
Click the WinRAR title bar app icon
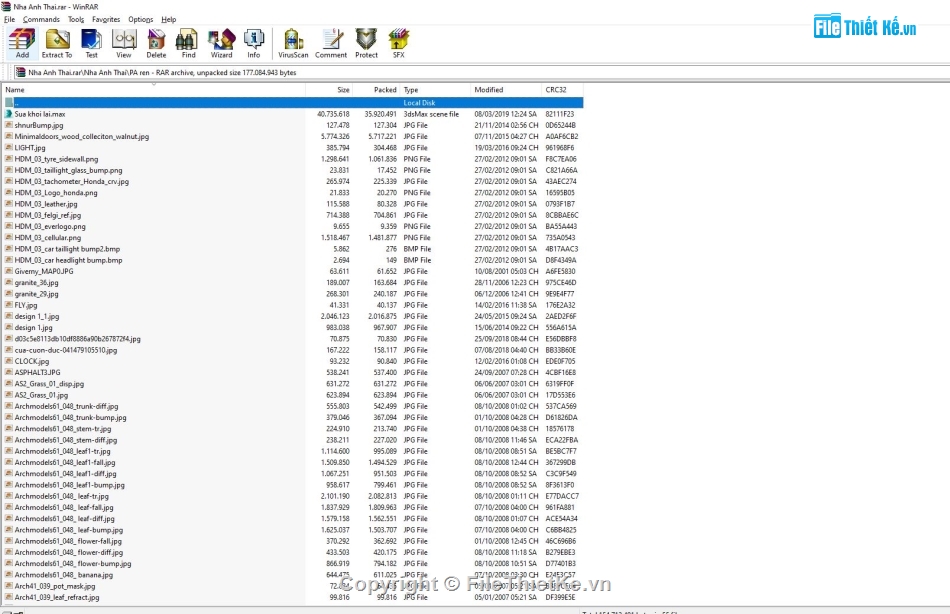6,7
